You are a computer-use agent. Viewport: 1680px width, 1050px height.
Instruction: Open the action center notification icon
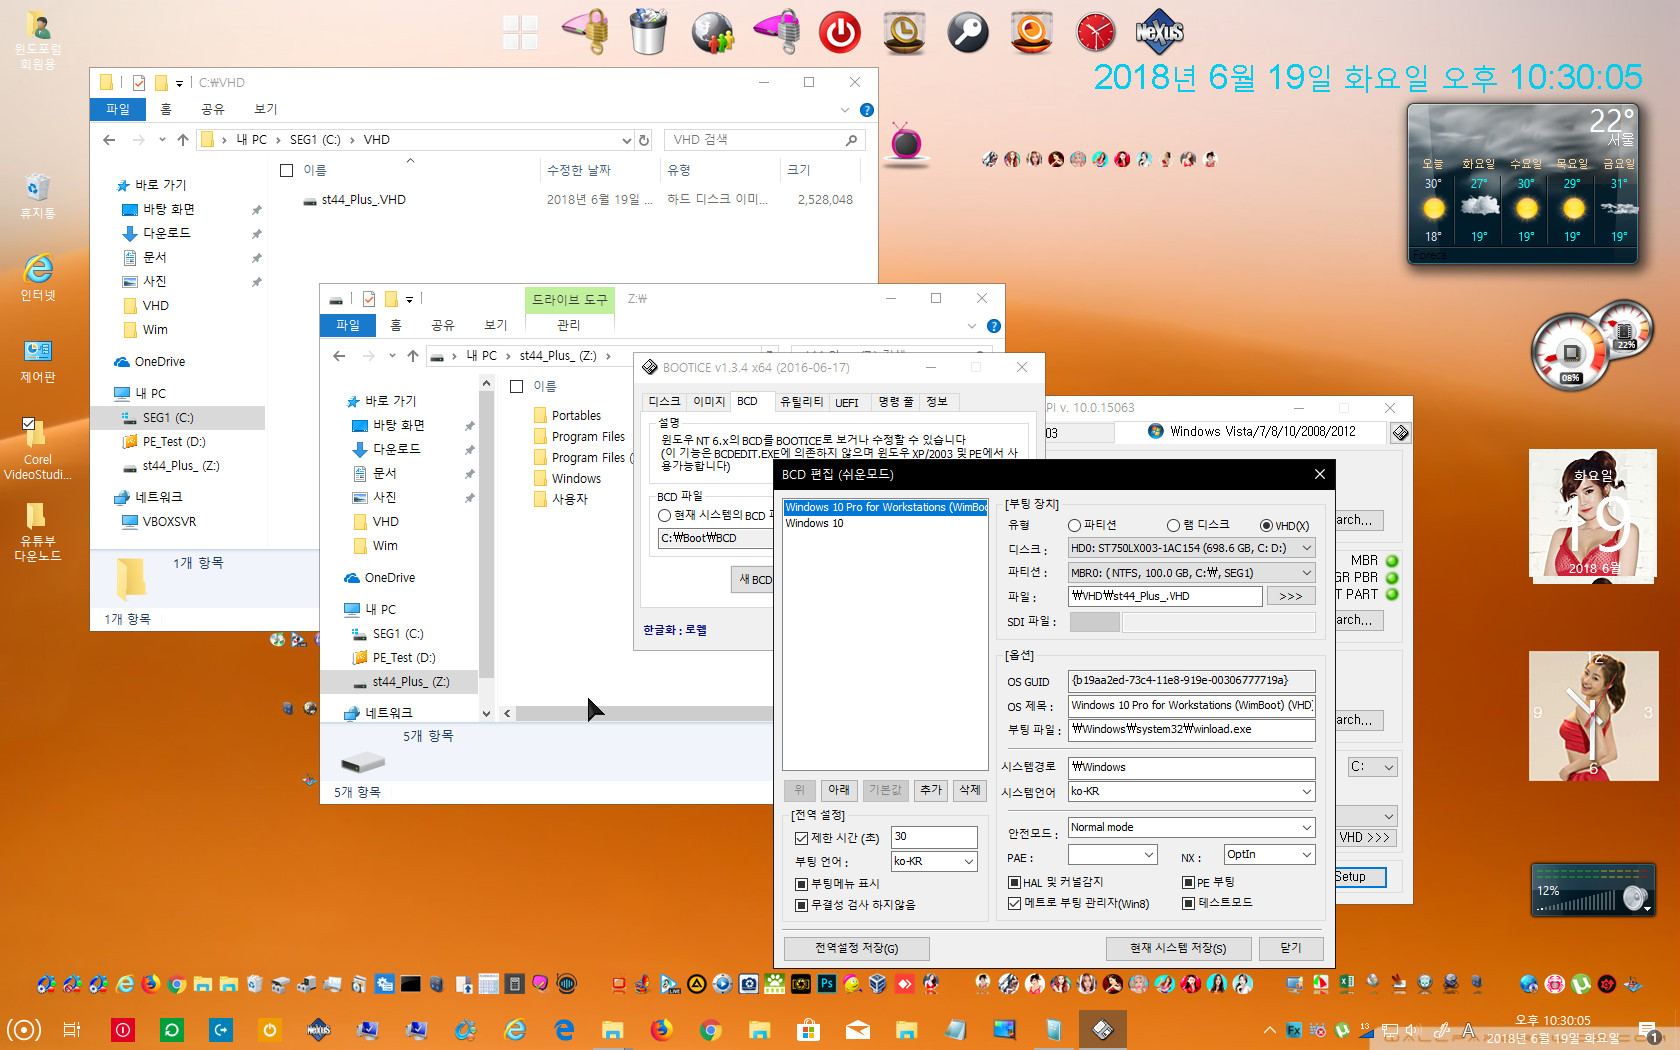tap(1648, 1031)
